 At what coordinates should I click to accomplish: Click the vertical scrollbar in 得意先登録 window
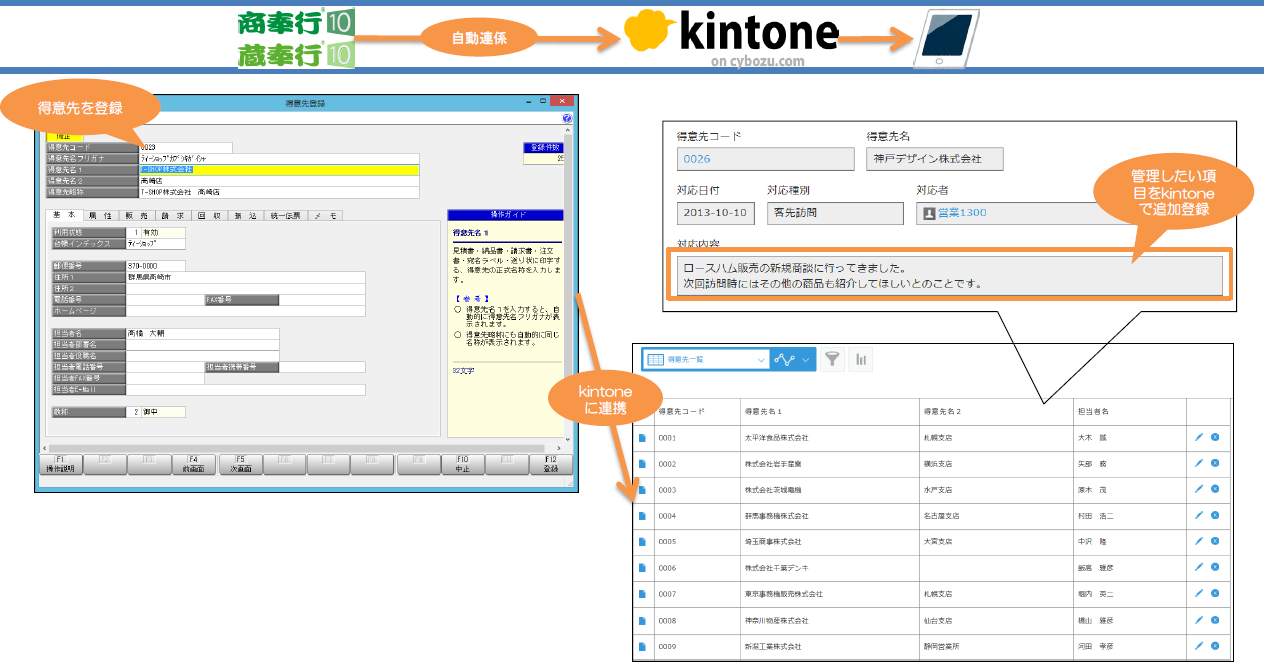[x=568, y=284]
